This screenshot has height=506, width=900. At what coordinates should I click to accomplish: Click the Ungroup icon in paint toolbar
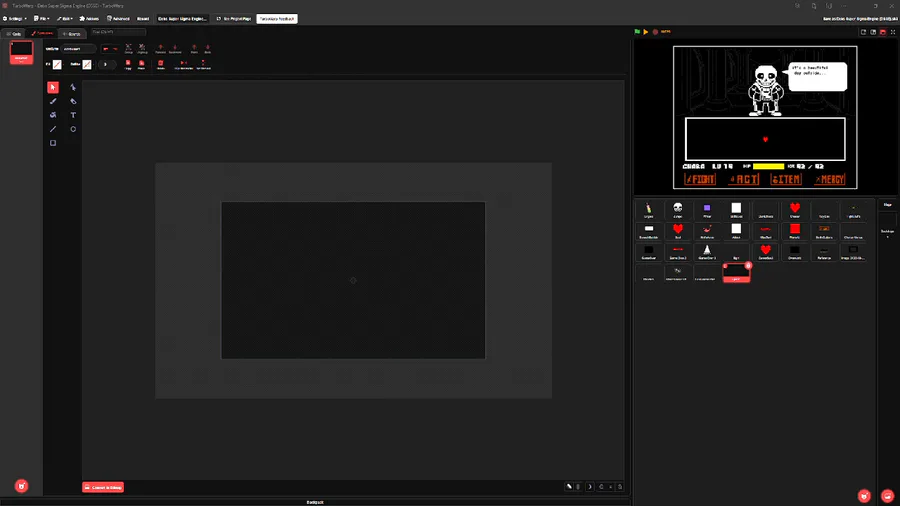point(142,49)
